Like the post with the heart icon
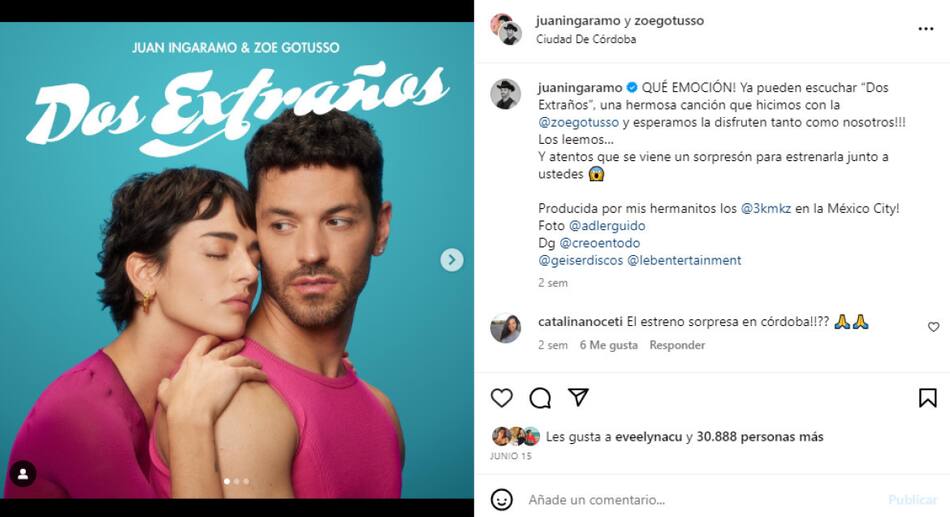 coord(501,398)
